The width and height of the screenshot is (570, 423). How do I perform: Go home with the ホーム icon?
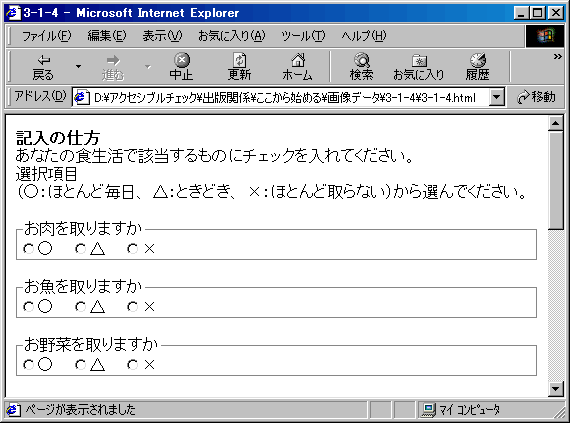298,60
